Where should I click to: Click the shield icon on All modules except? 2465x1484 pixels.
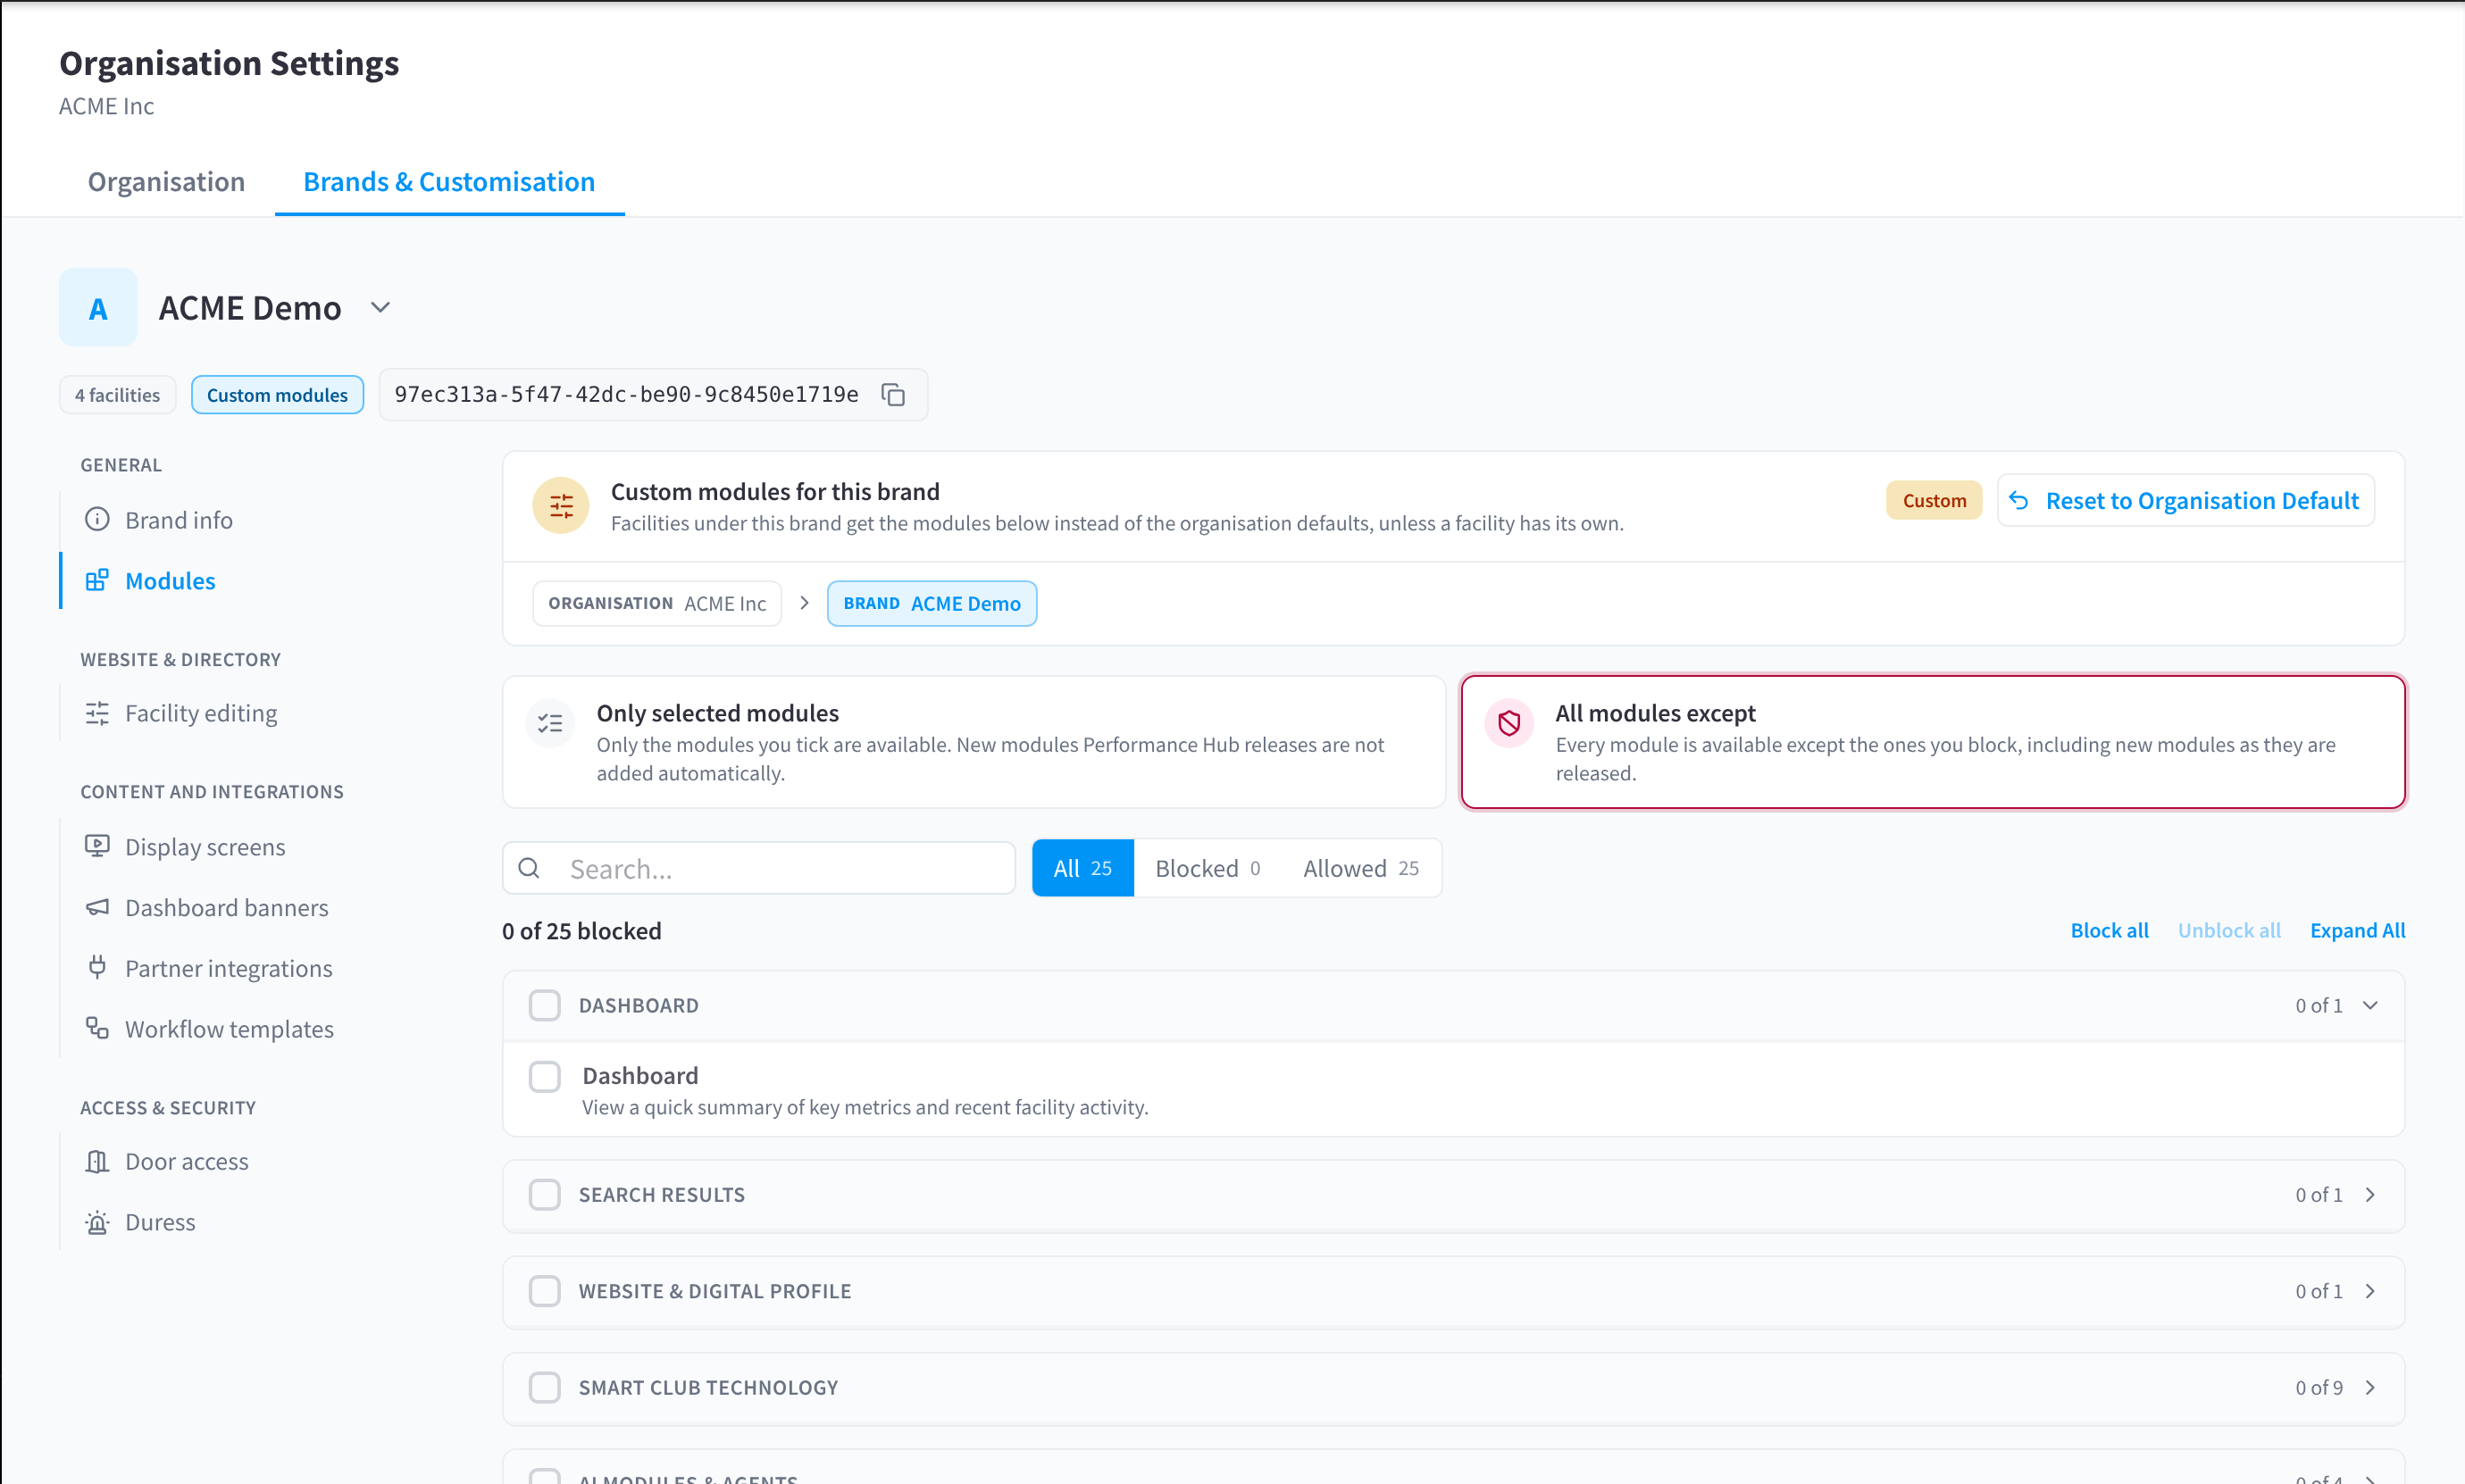pyautogui.click(x=1509, y=724)
